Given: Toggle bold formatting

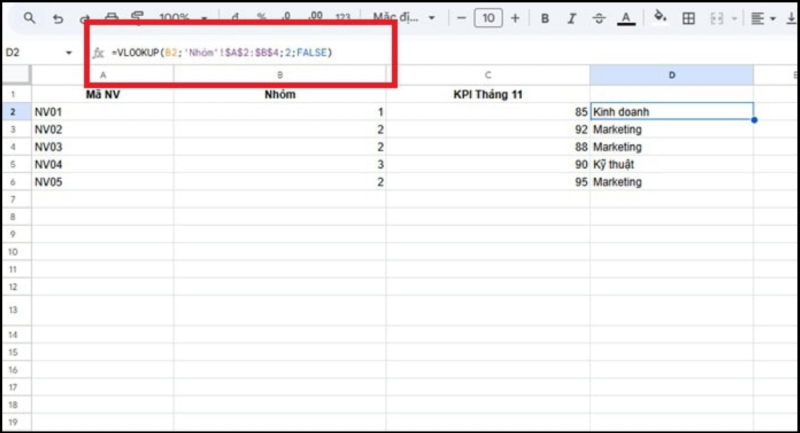Looking at the screenshot, I should [545, 18].
